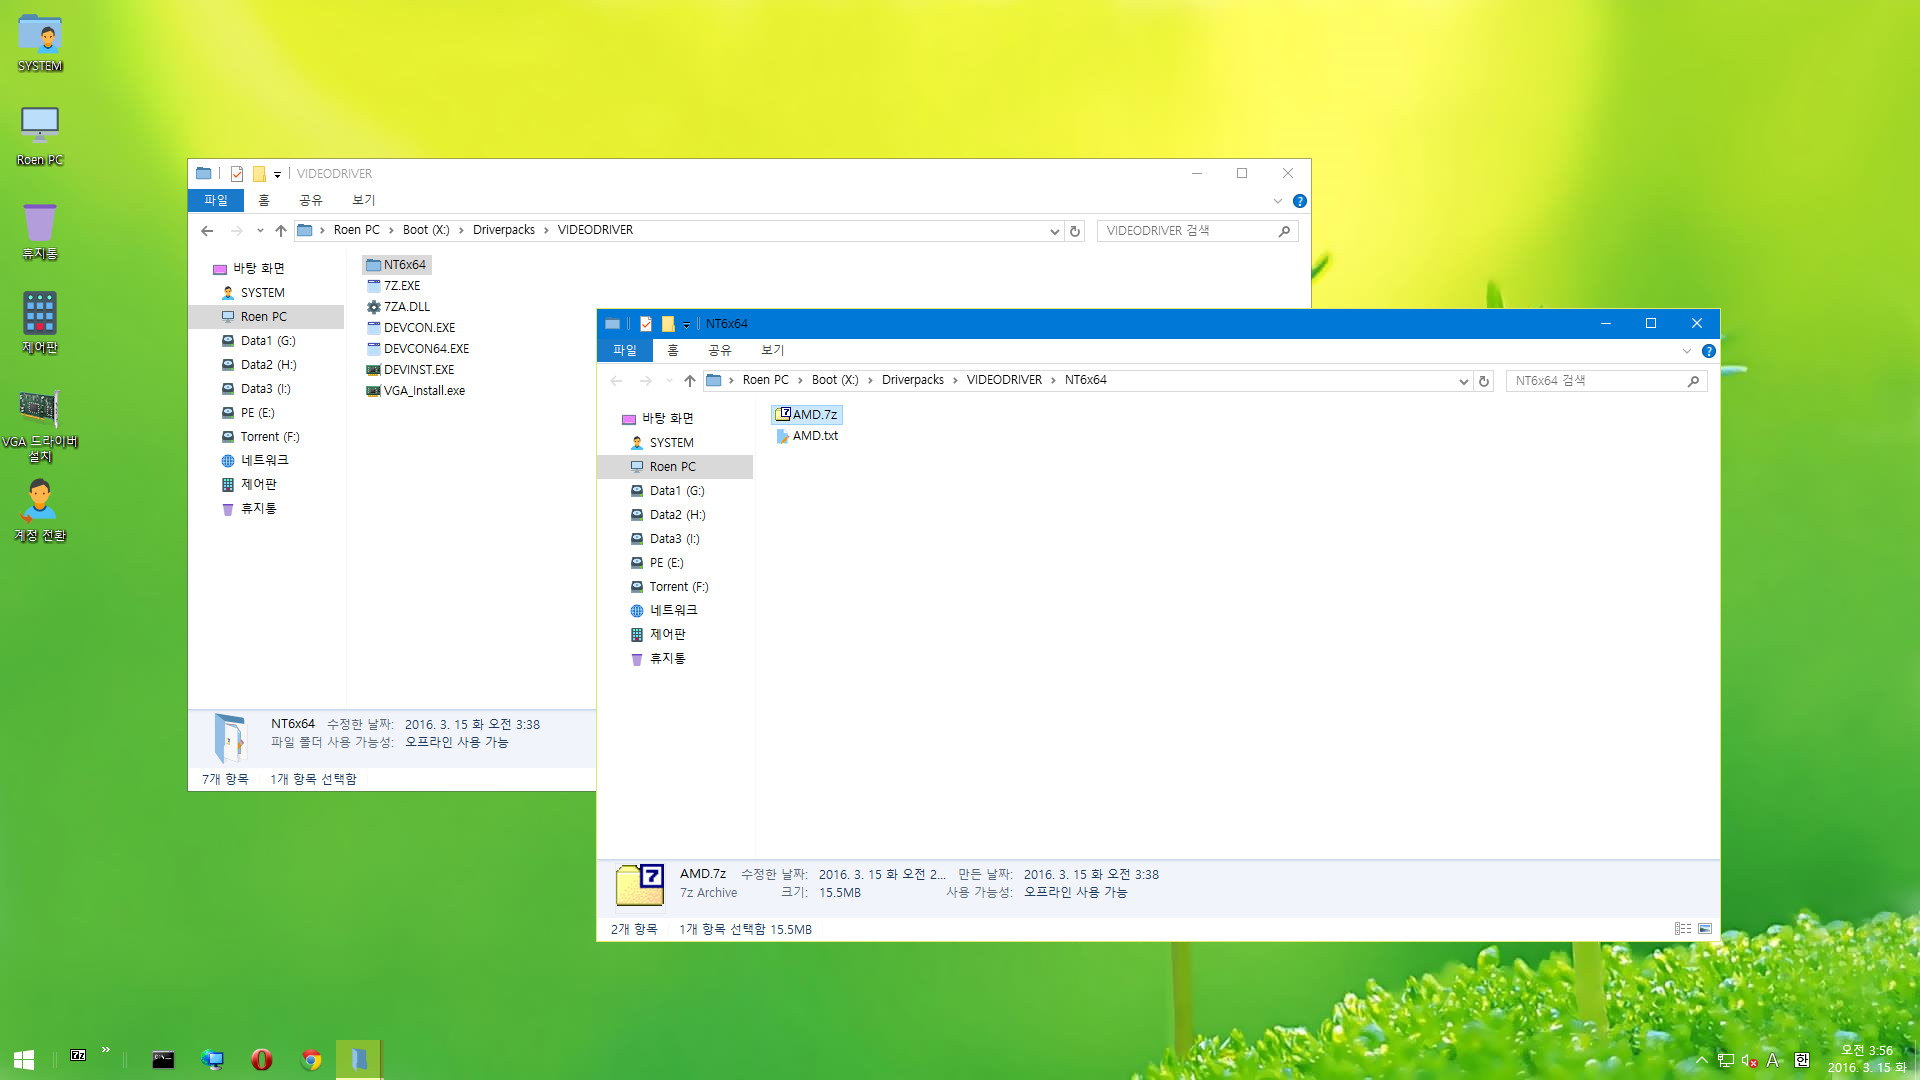
Task: Click the network tray icon
Action: pyautogui.click(x=1726, y=1061)
